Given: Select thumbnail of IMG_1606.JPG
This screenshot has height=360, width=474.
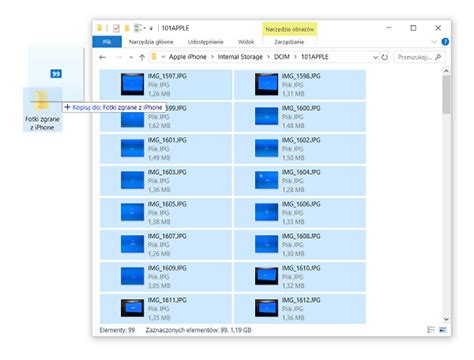Looking at the screenshot, I should point(266,212).
